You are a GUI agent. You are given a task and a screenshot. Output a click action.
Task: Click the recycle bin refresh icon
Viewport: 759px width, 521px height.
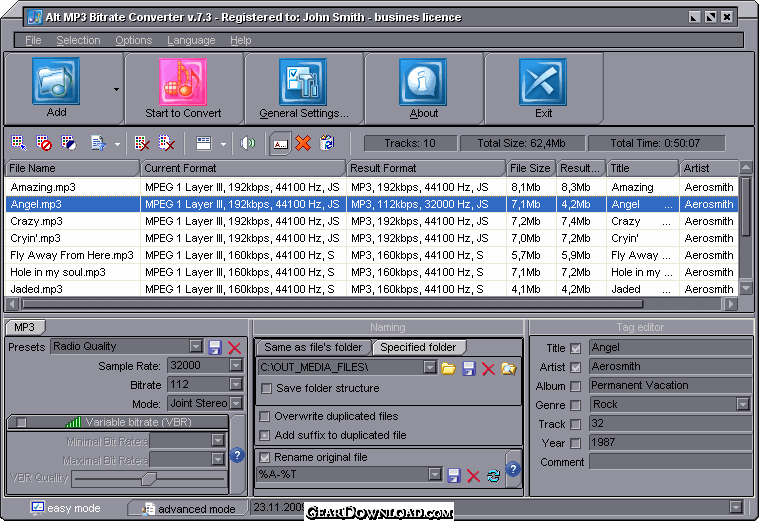[327, 143]
